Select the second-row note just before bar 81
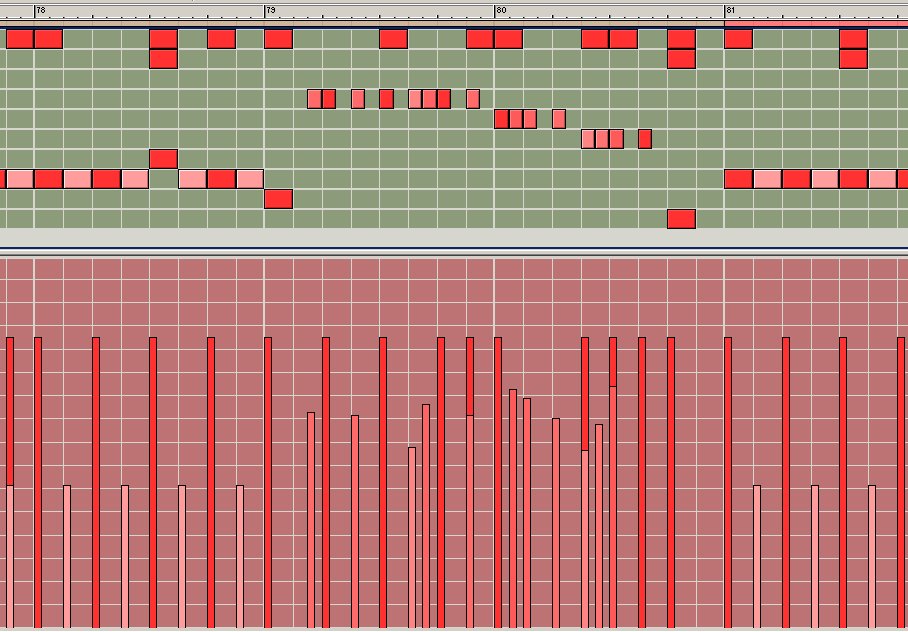 (681, 58)
